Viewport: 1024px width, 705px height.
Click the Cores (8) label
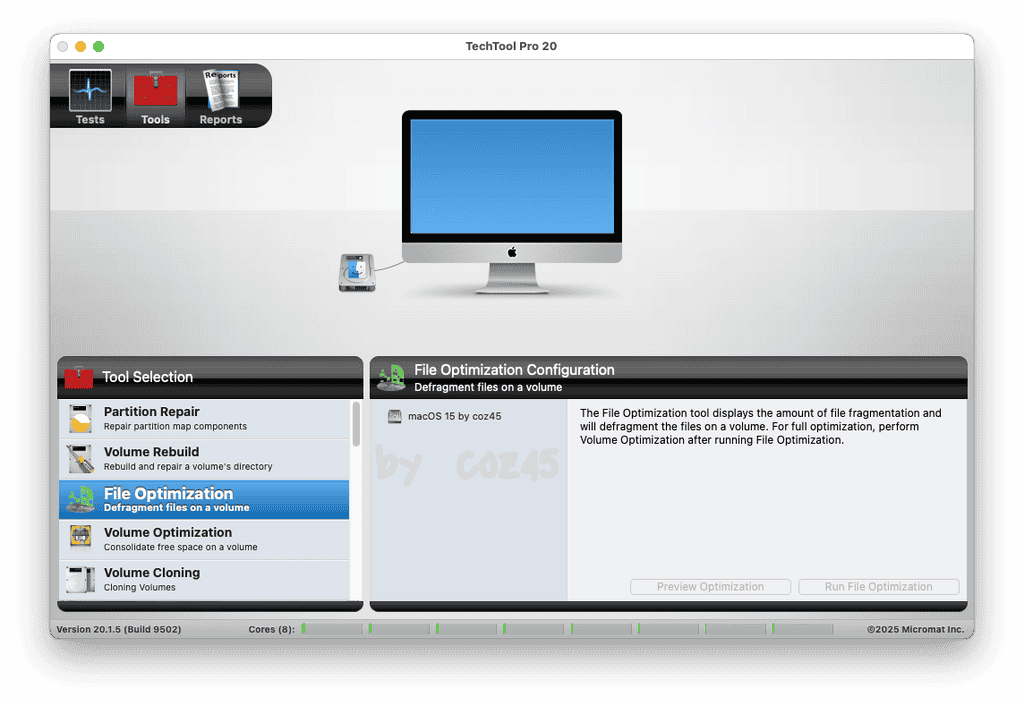272,629
